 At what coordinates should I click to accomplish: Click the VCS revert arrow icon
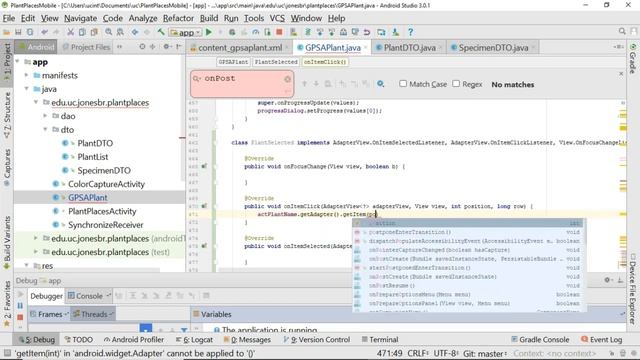(x=367, y=32)
